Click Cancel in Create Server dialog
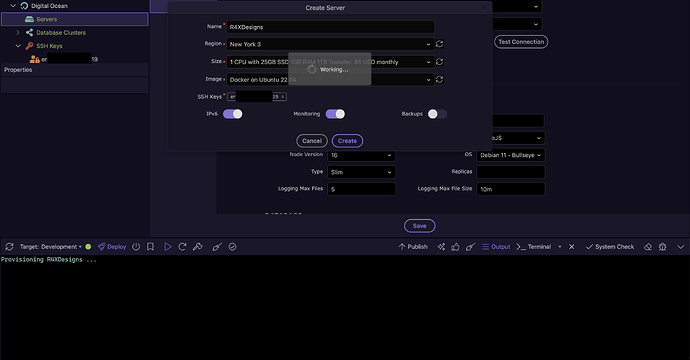 pyautogui.click(x=312, y=141)
